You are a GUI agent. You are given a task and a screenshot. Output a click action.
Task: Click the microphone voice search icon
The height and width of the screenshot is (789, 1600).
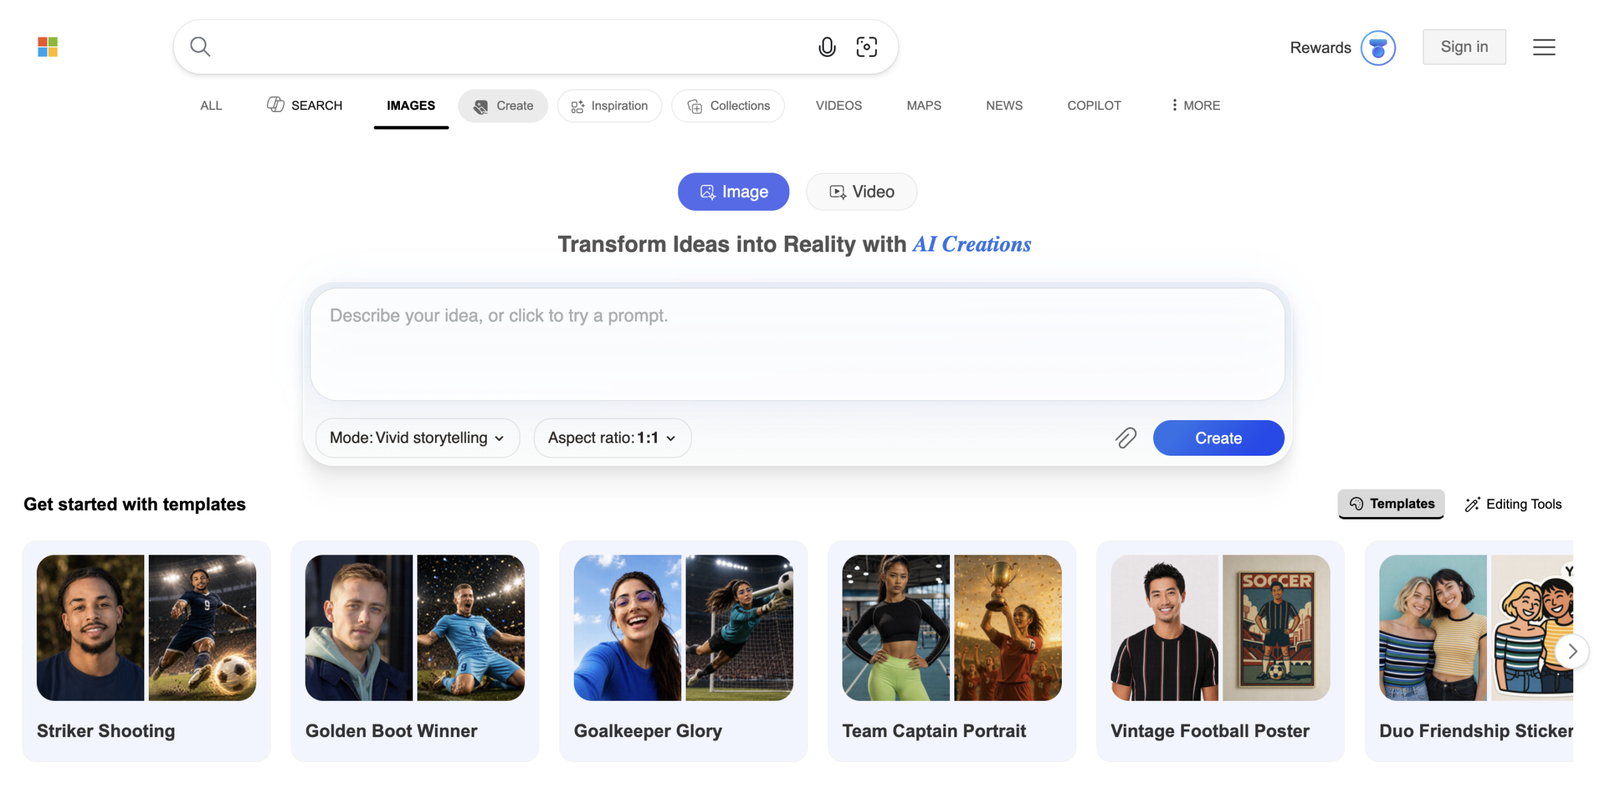827,47
